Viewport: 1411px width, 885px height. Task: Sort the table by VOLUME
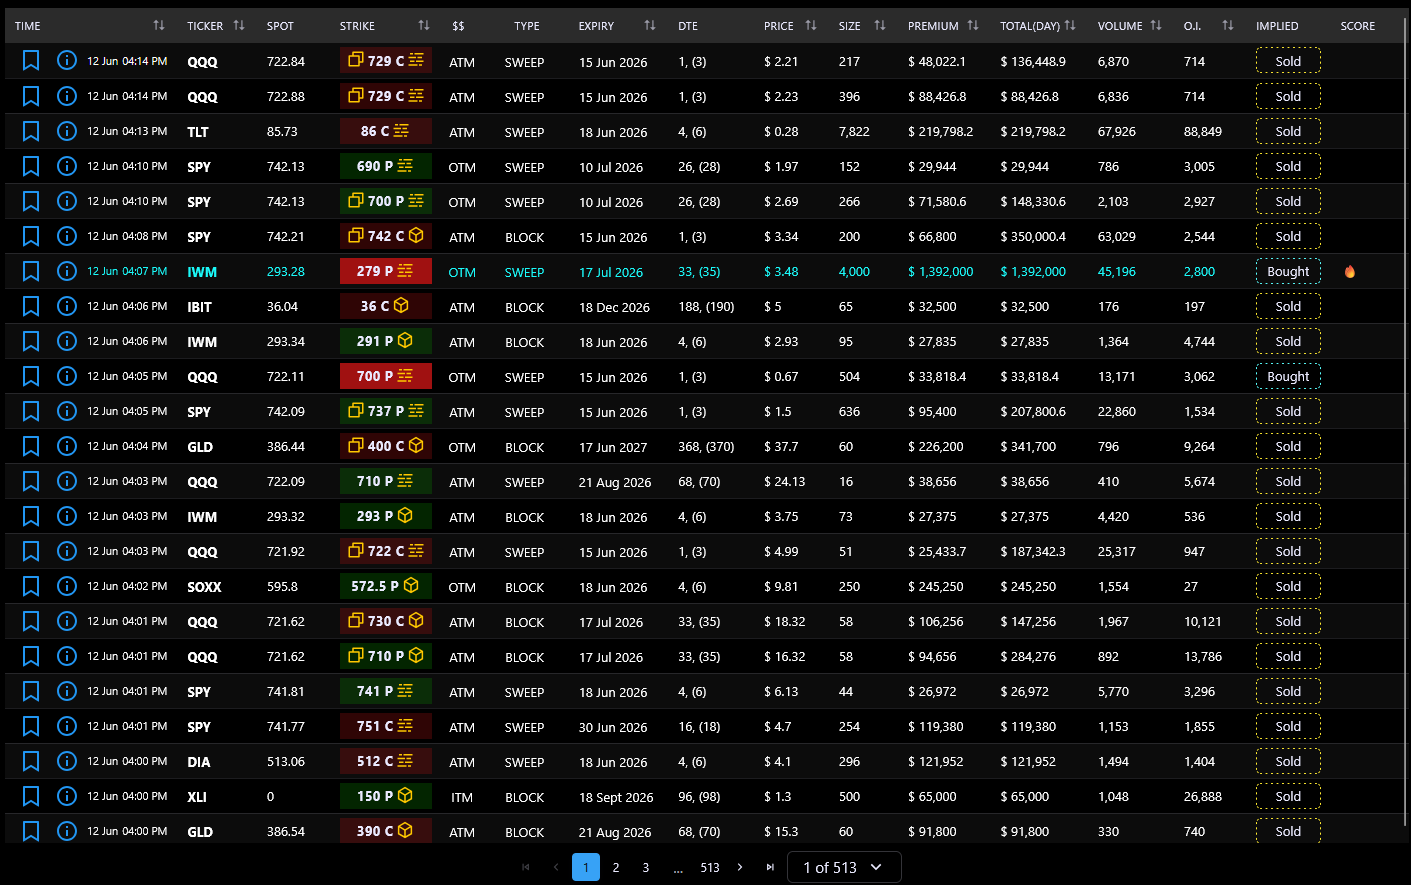[1156, 25]
